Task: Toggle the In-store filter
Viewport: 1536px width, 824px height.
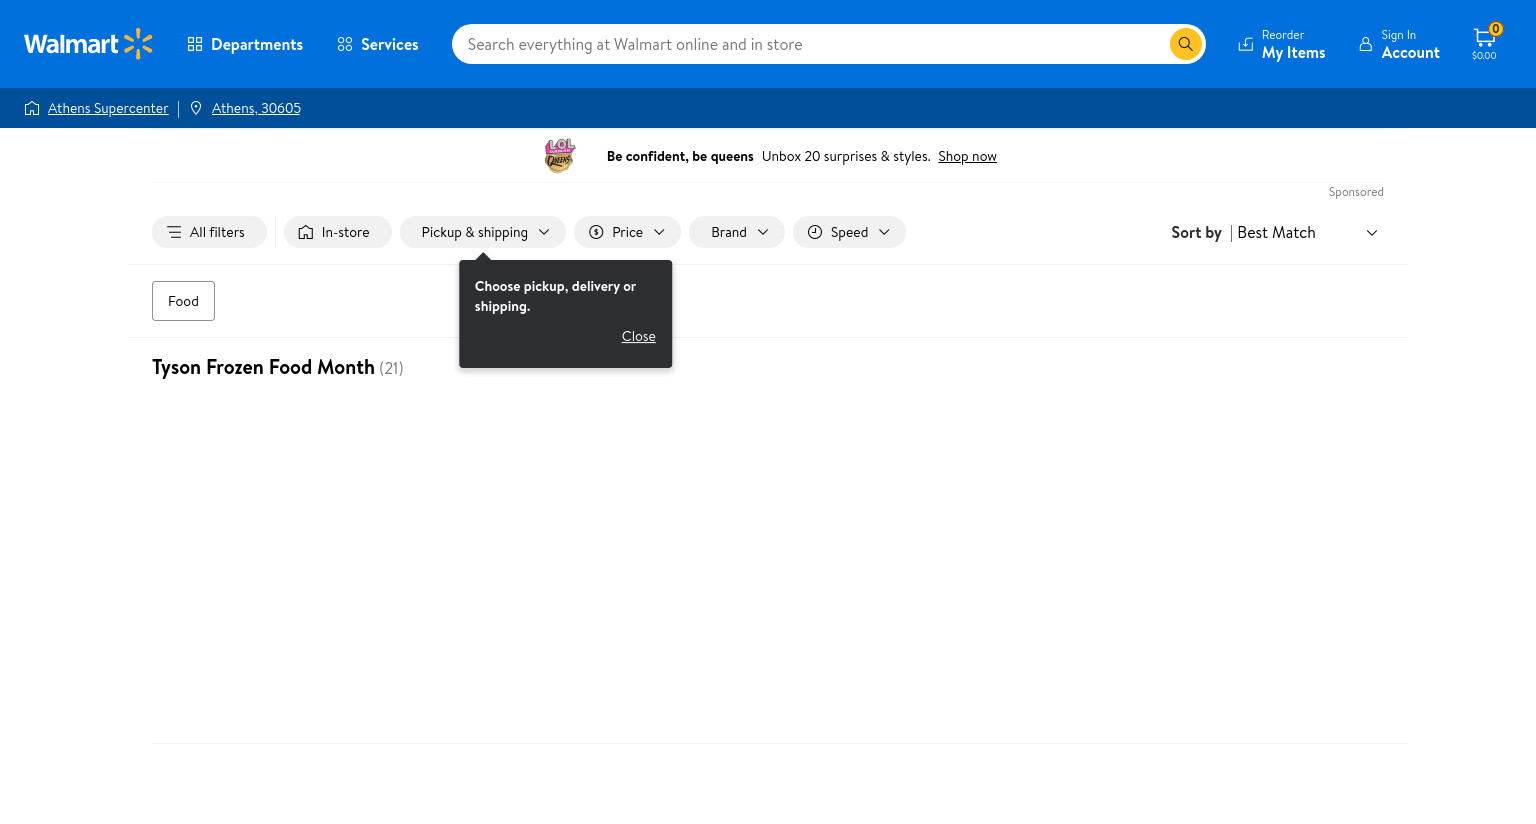Action: [x=337, y=232]
